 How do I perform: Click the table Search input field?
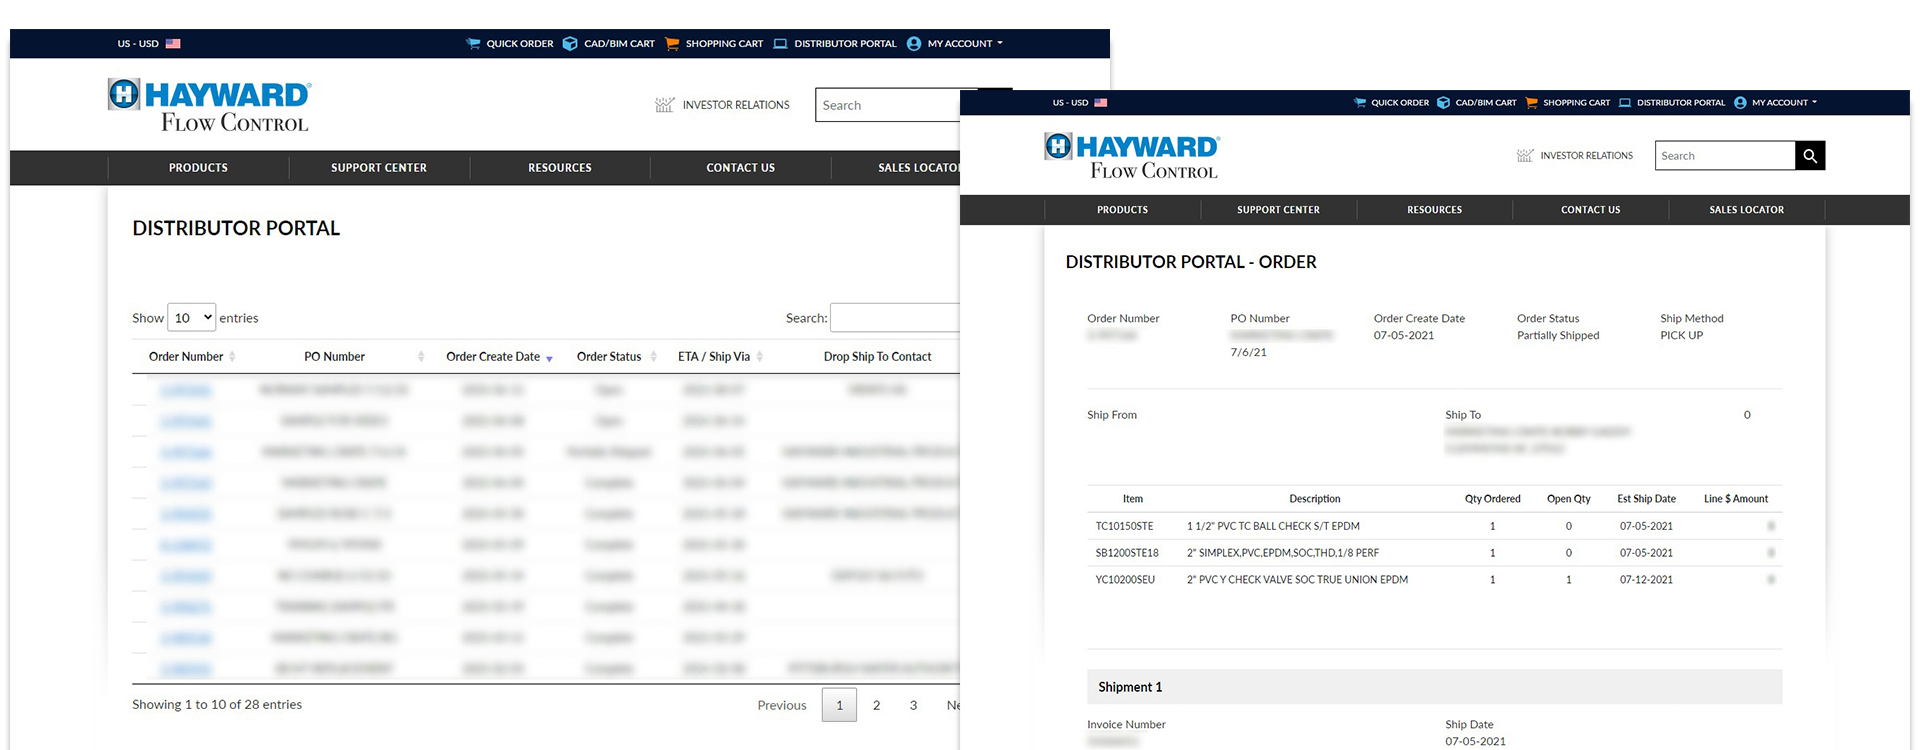coord(895,318)
